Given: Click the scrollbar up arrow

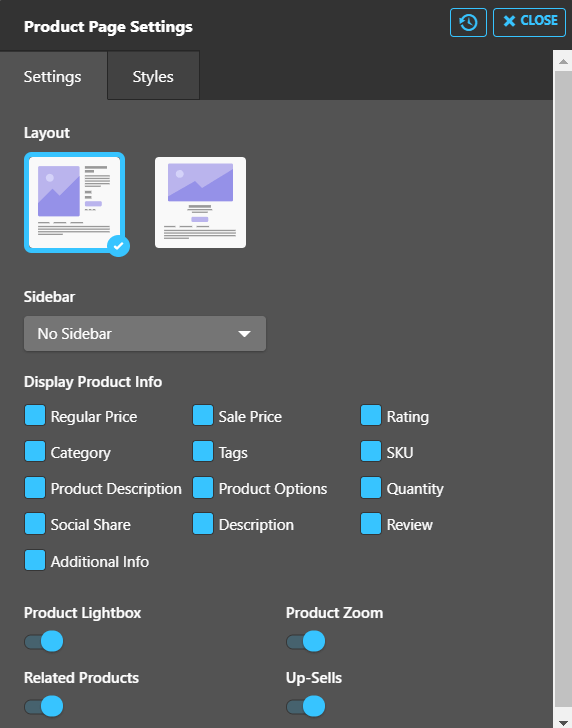Looking at the screenshot, I should 563,61.
